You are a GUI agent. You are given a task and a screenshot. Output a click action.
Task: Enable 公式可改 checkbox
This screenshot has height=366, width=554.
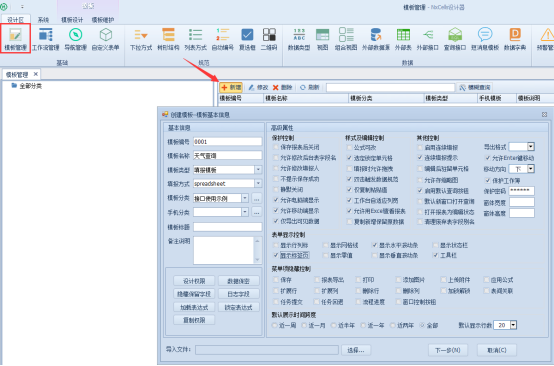coord(349,147)
